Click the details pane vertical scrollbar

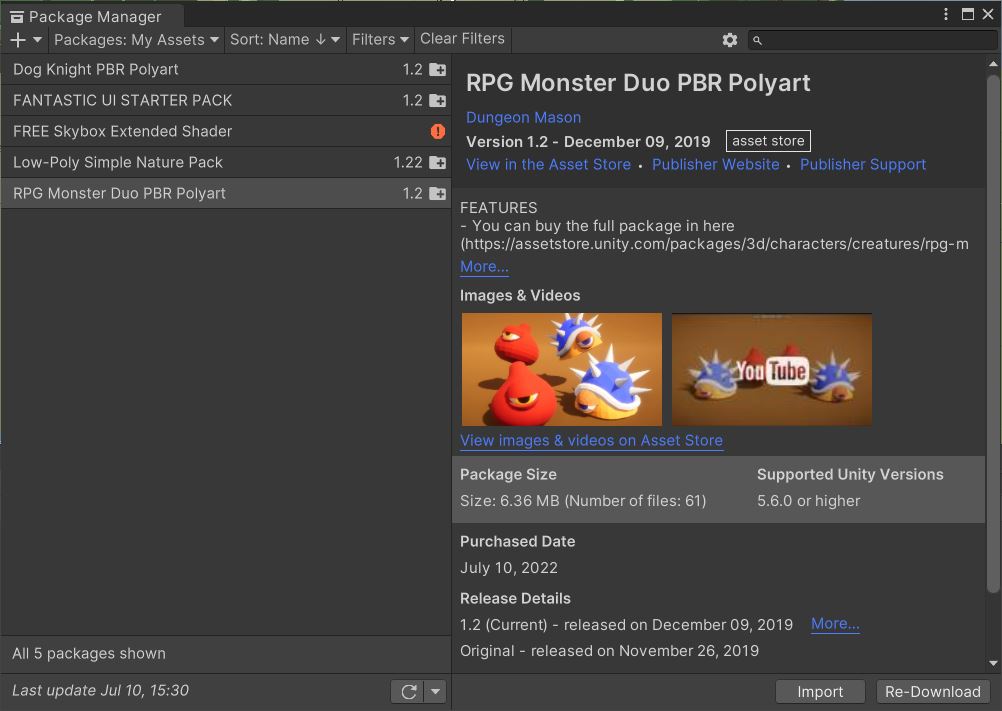tap(992, 332)
